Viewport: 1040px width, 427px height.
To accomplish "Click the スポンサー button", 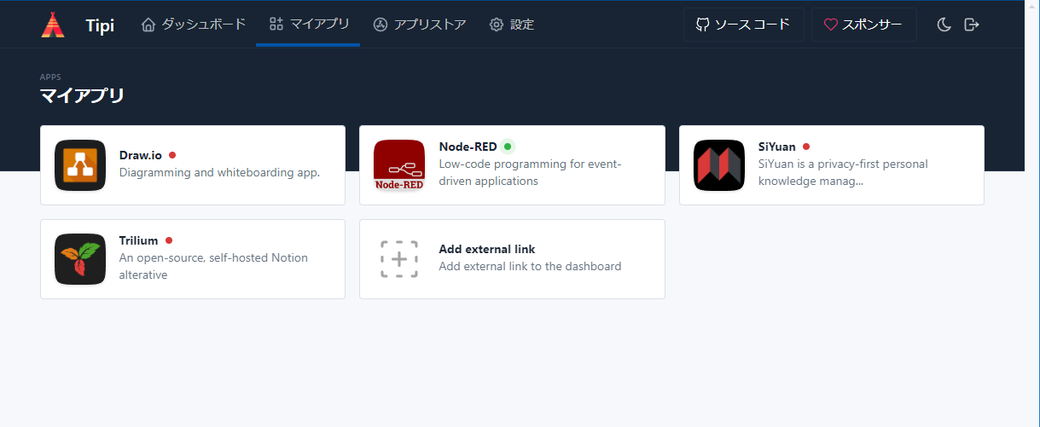I will pyautogui.click(x=864, y=24).
